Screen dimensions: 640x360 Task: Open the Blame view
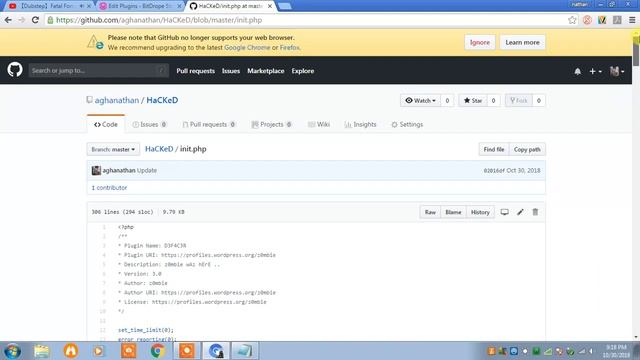tap(453, 212)
